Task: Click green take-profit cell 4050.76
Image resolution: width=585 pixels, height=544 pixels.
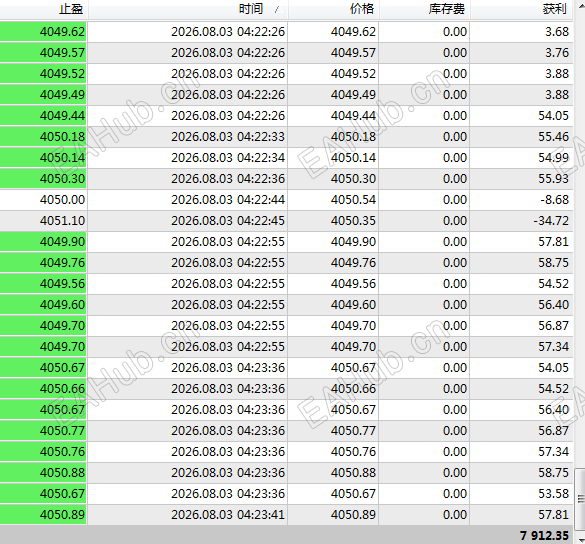Action: tap(43, 451)
